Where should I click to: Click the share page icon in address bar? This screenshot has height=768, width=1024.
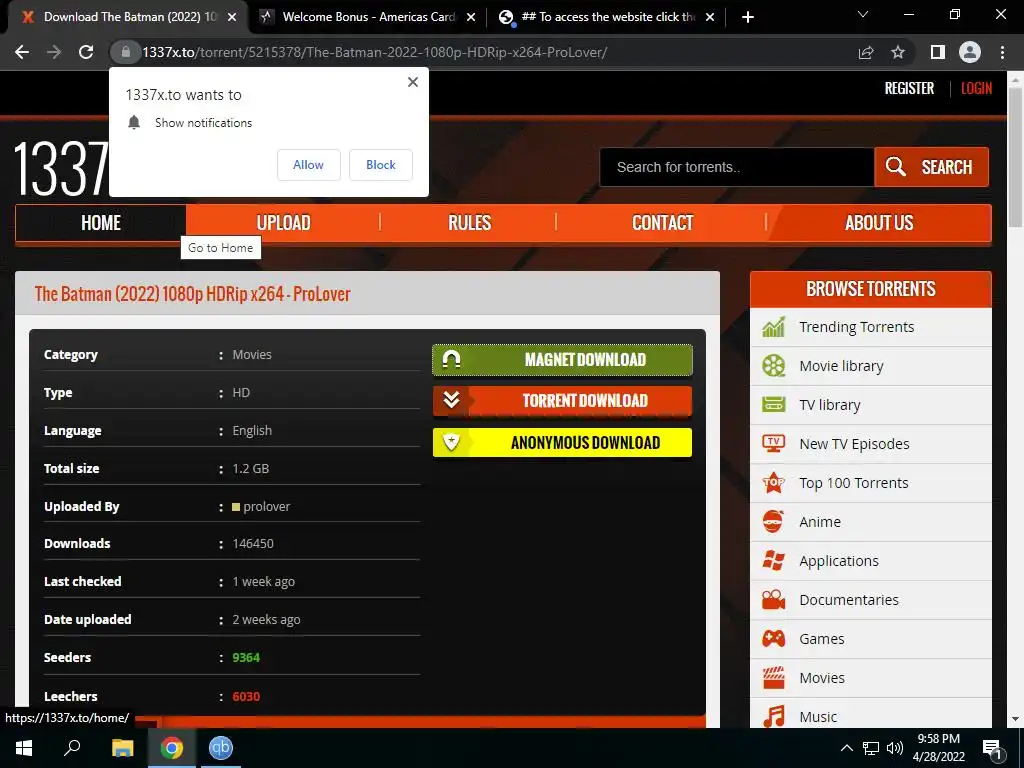[x=866, y=52]
